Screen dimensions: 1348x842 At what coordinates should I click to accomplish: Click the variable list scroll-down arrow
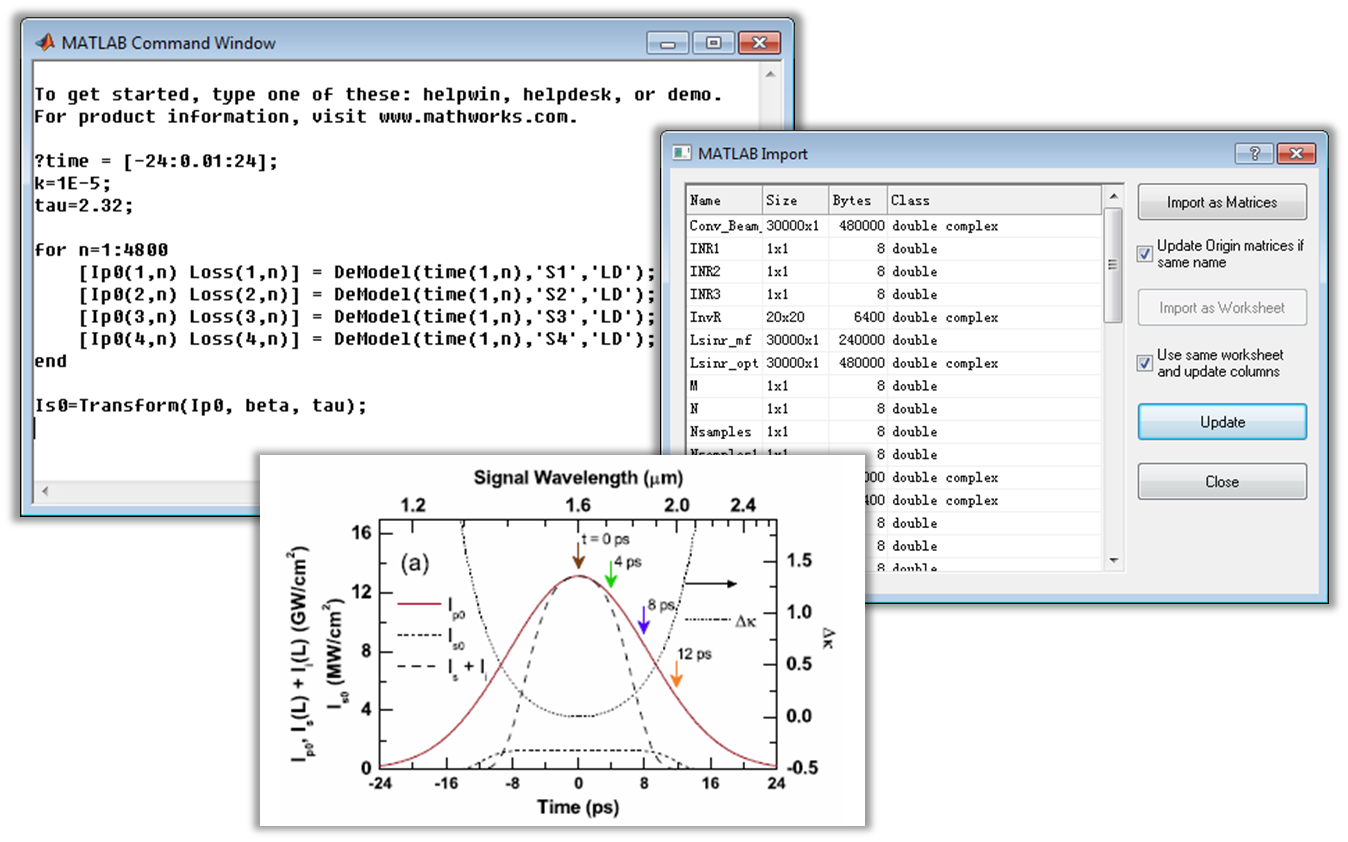click(x=1113, y=562)
